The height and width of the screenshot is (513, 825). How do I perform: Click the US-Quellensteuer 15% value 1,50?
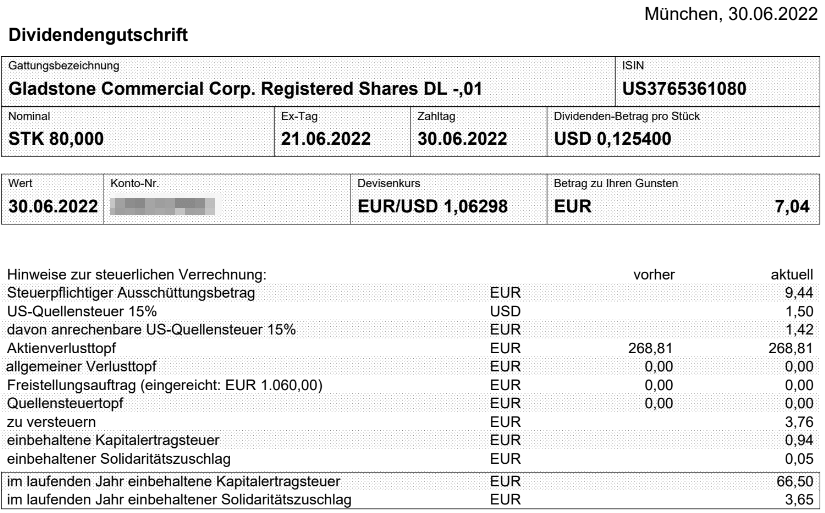tap(799, 311)
